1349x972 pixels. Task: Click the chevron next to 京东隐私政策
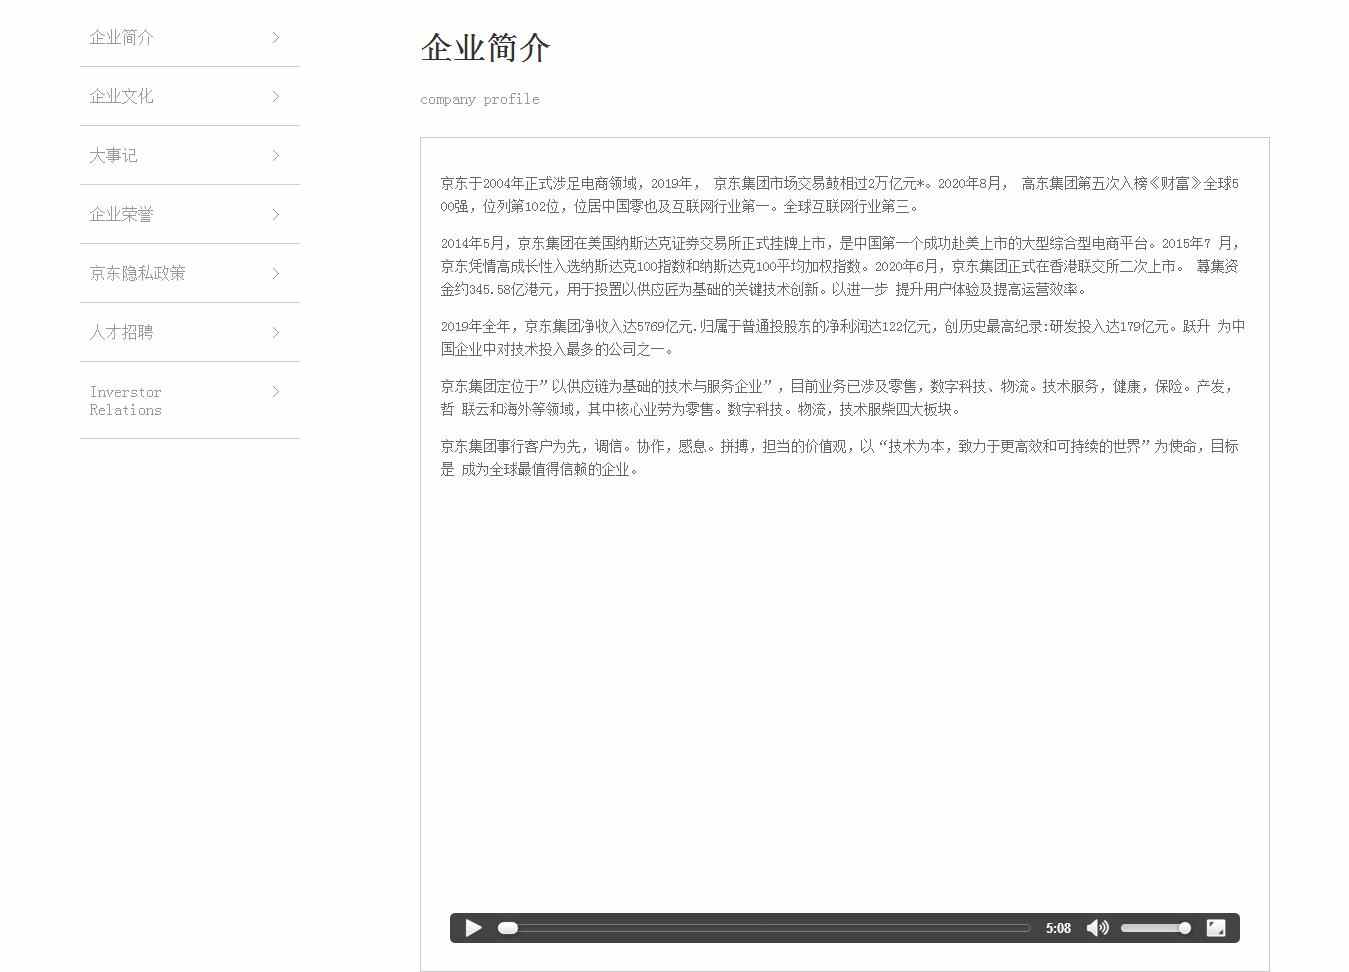276,273
